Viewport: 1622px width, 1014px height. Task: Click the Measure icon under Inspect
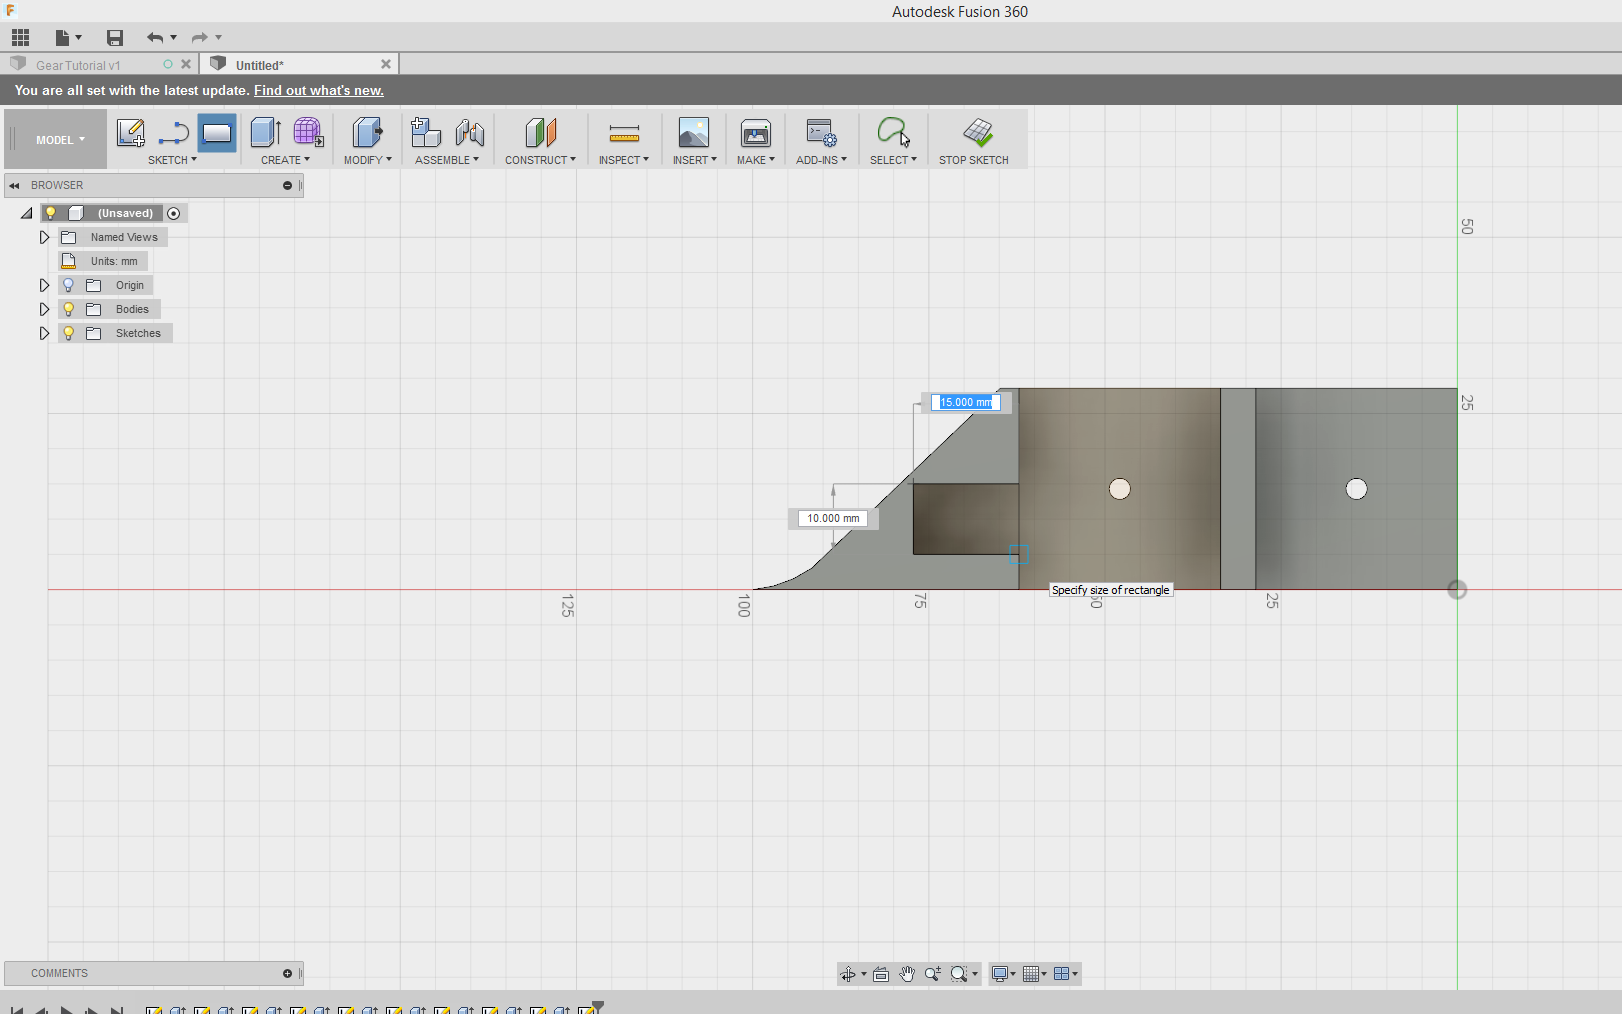624,133
